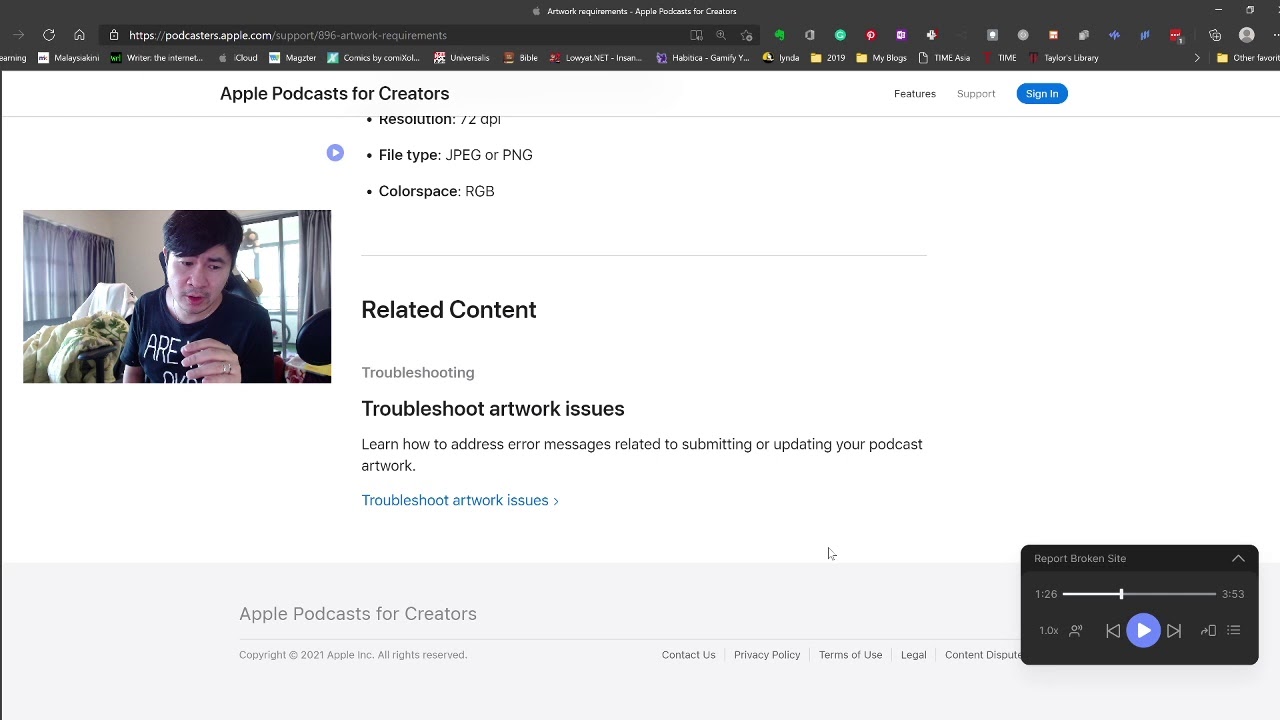Screen dimensions: 1280x720
Task: Open the Bible bookmark
Action: [521, 58]
